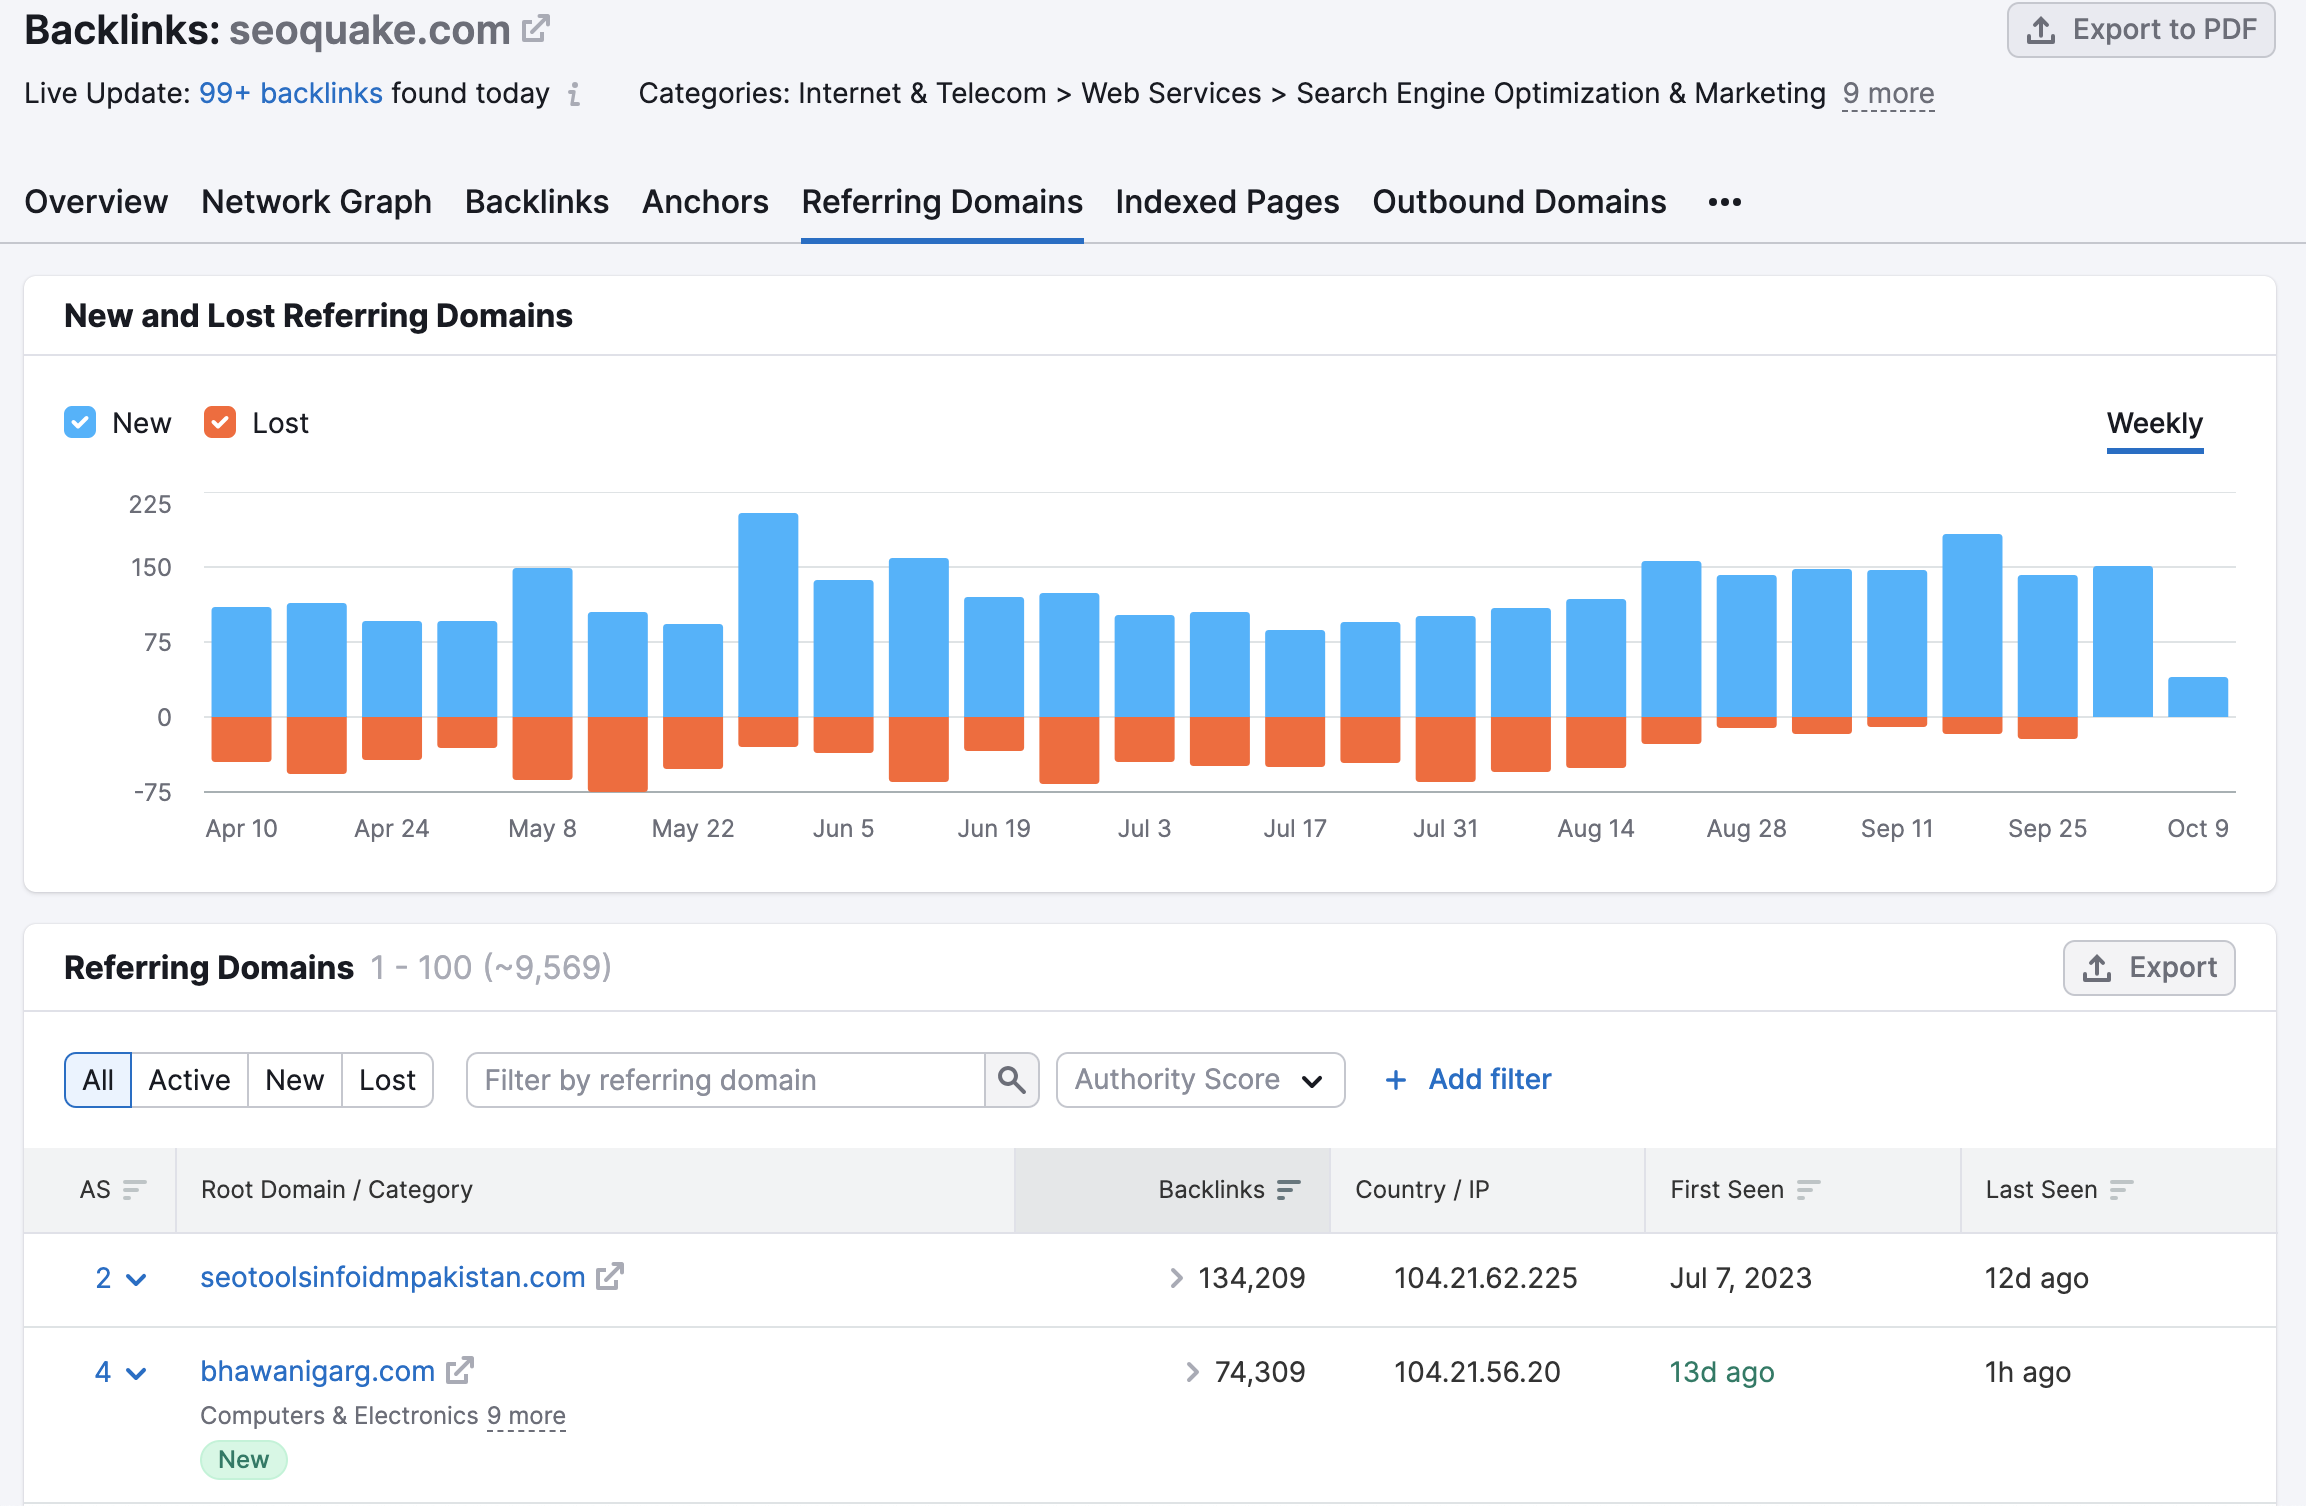Viewport: 2306px width, 1506px height.
Task: Click the Add filter button
Action: click(x=1466, y=1079)
